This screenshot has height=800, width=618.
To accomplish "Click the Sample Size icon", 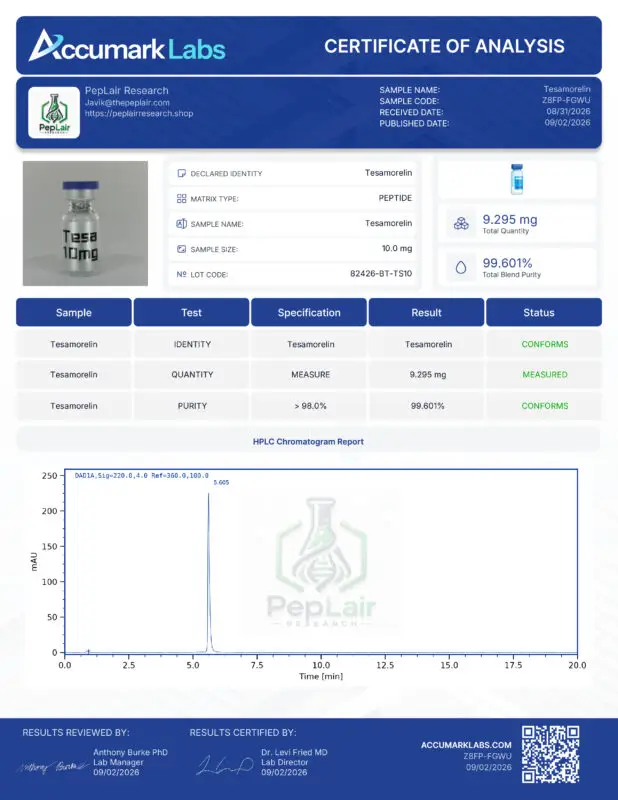I will pyautogui.click(x=181, y=249).
